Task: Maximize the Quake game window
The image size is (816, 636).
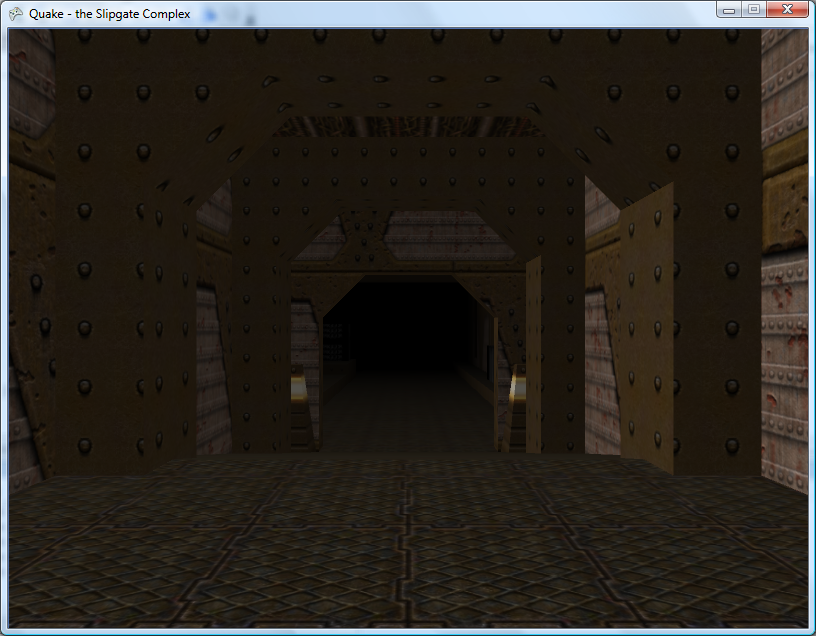Action: point(753,10)
